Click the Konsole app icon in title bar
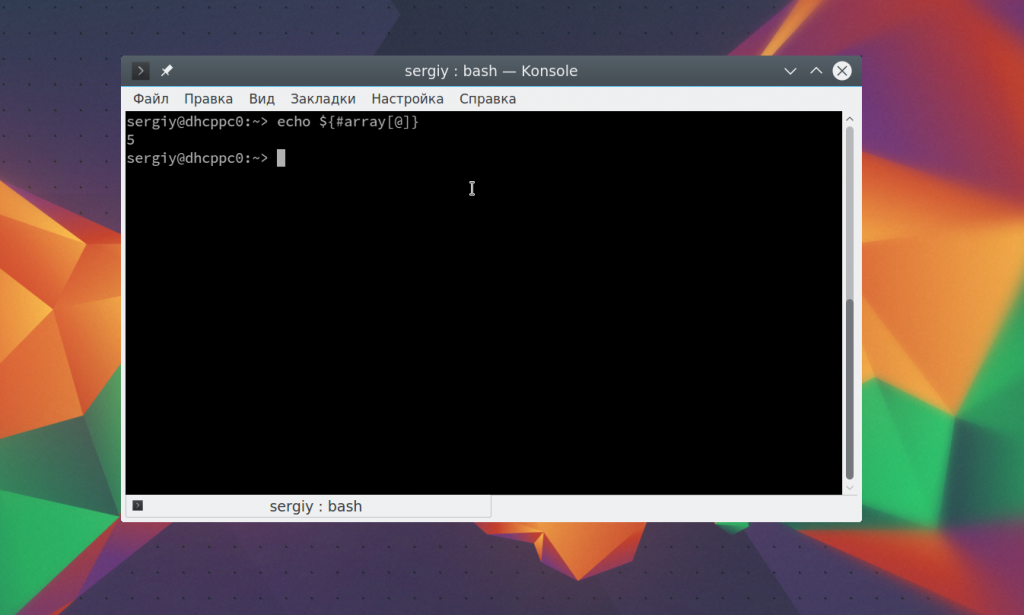Viewport: 1024px width, 615px height. pos(141,71)
